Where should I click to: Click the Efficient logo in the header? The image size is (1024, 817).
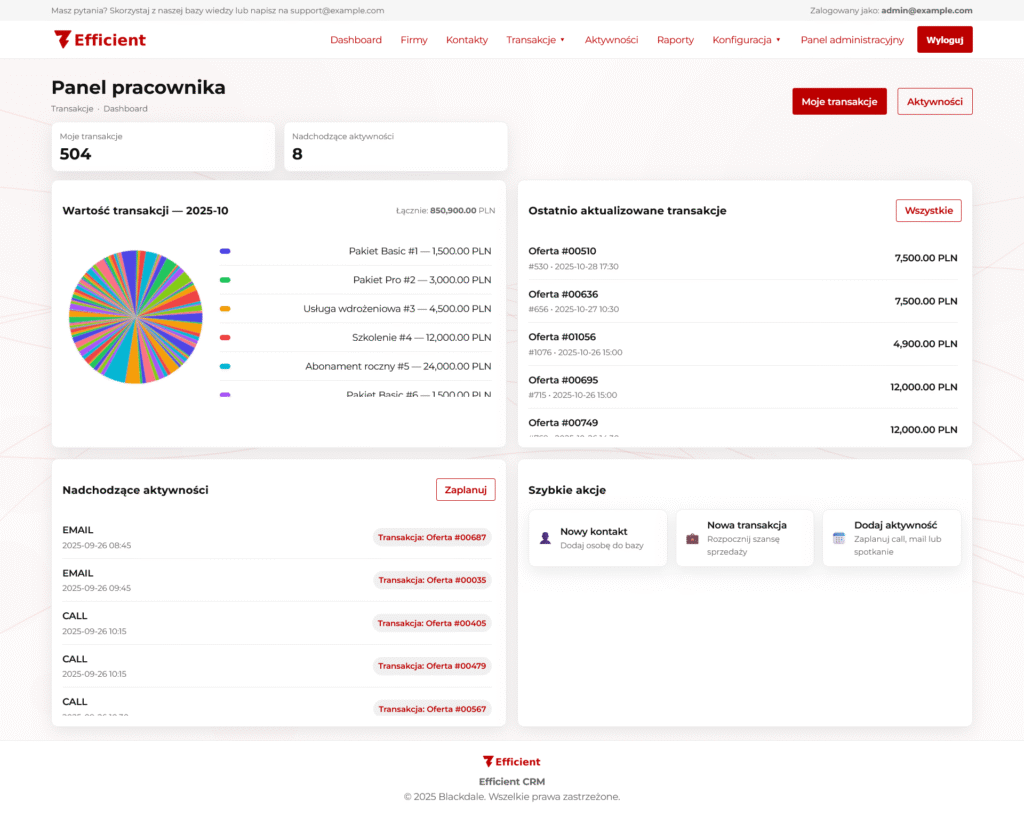click(100, 40)
